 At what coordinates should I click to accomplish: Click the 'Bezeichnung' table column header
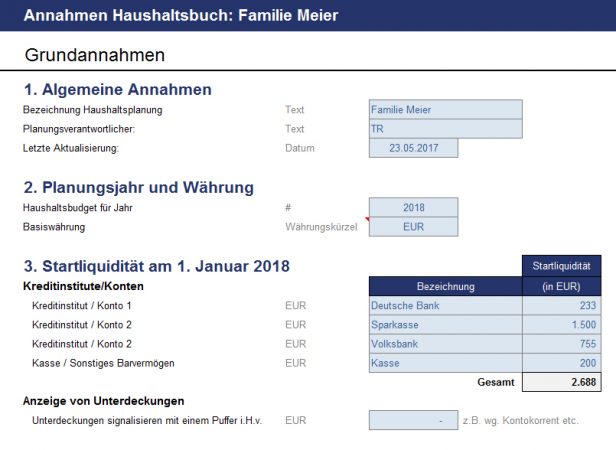click(445, 286)
